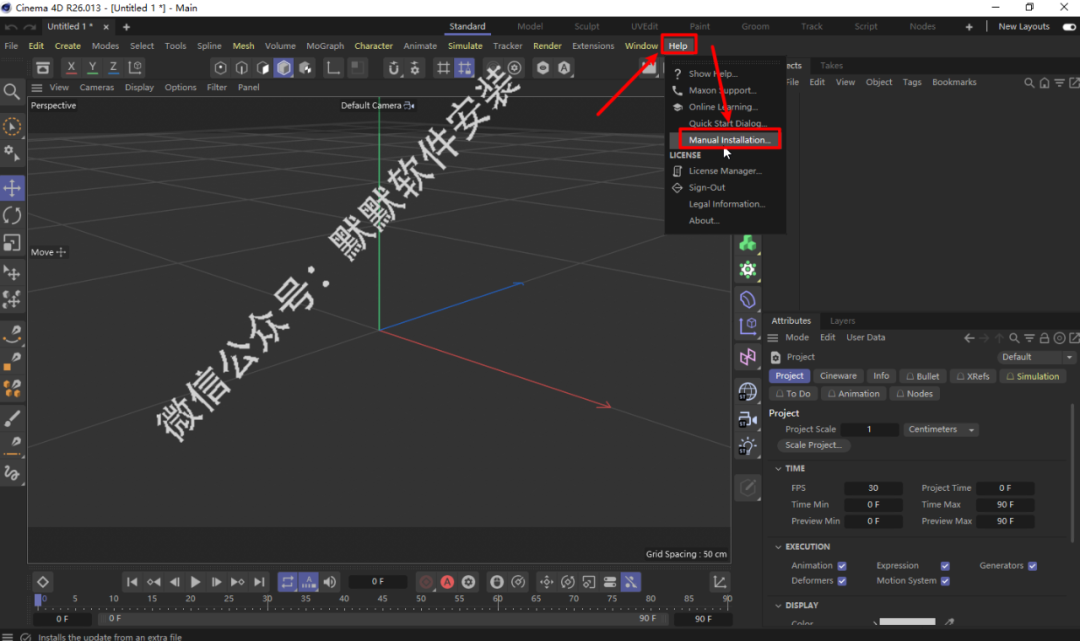1080x641 pixels.
Task: Click the red Autokeying icon
Action: (x=447, y=582)
